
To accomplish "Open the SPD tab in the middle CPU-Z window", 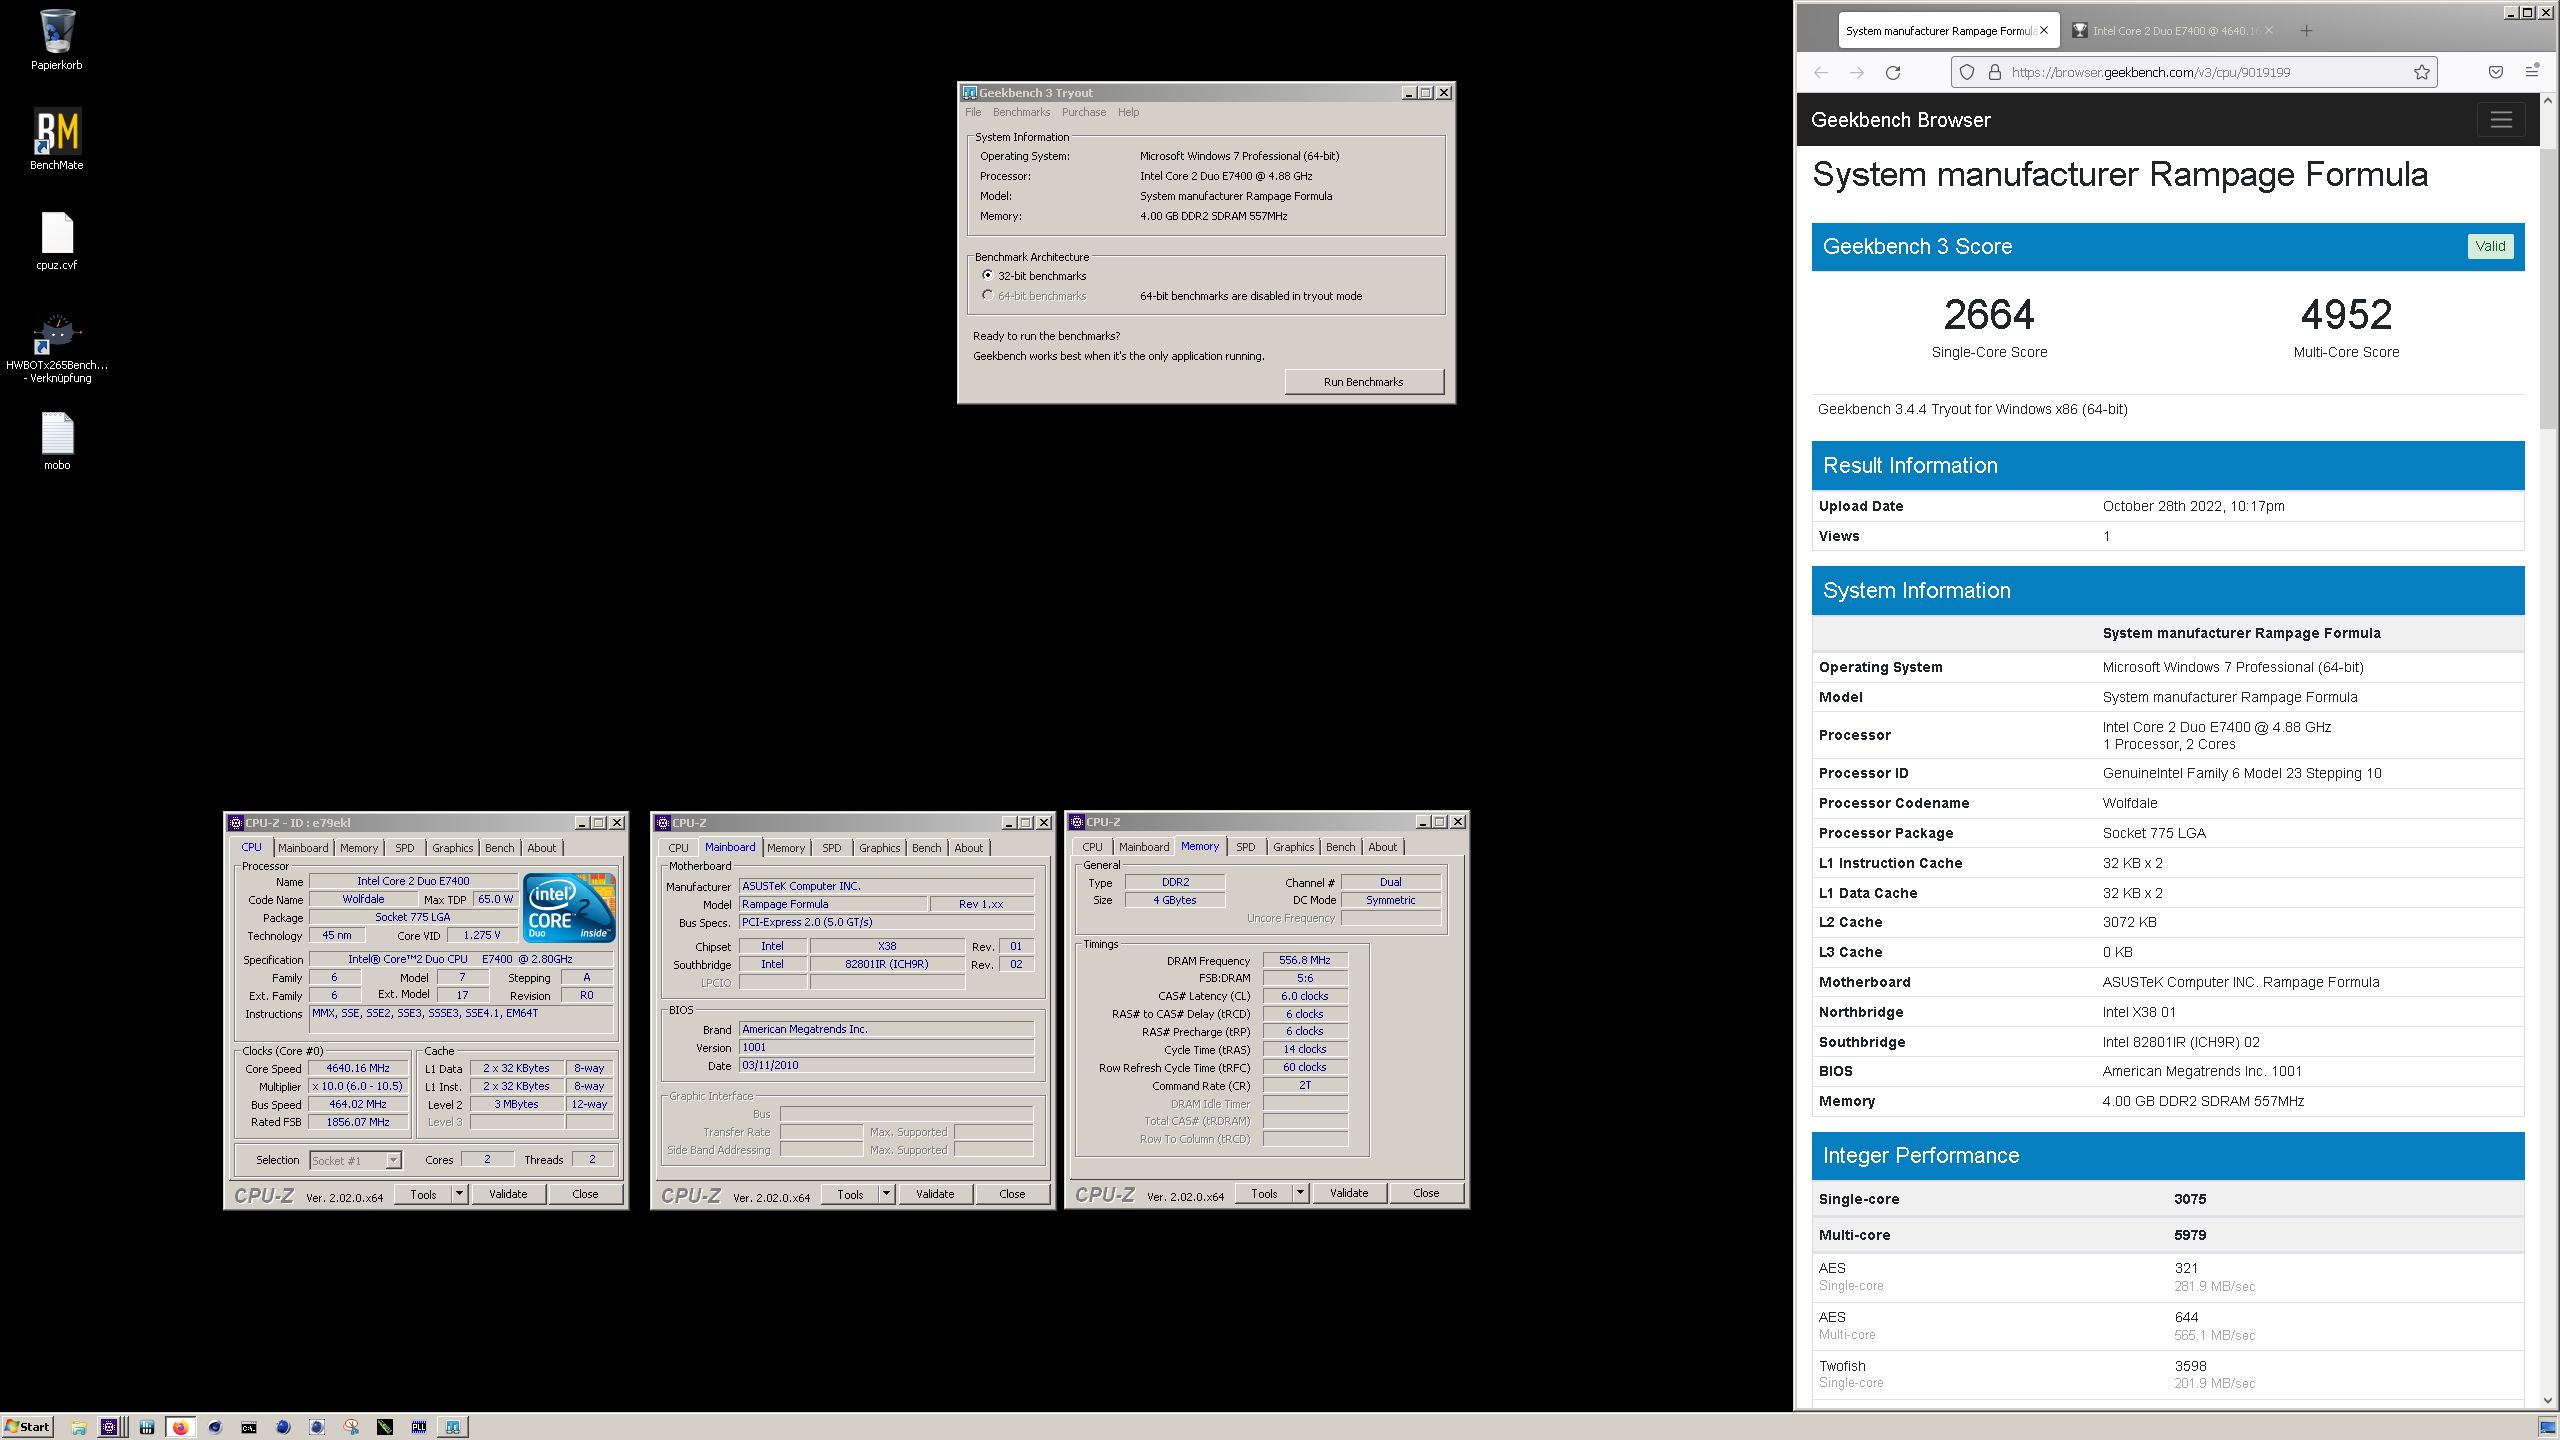I will coord(831,848).
